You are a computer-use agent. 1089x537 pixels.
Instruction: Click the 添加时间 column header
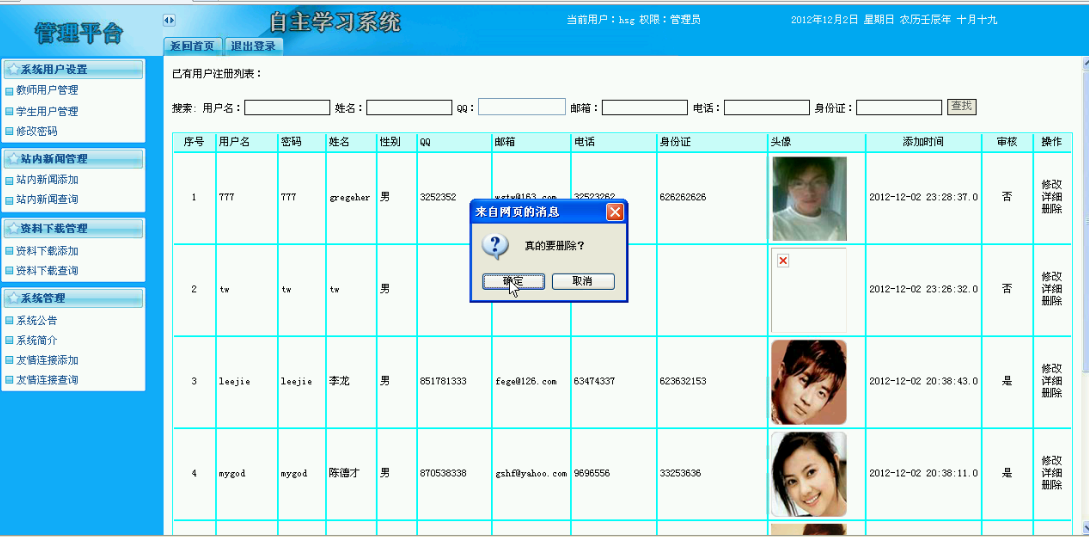coord(923,142)
